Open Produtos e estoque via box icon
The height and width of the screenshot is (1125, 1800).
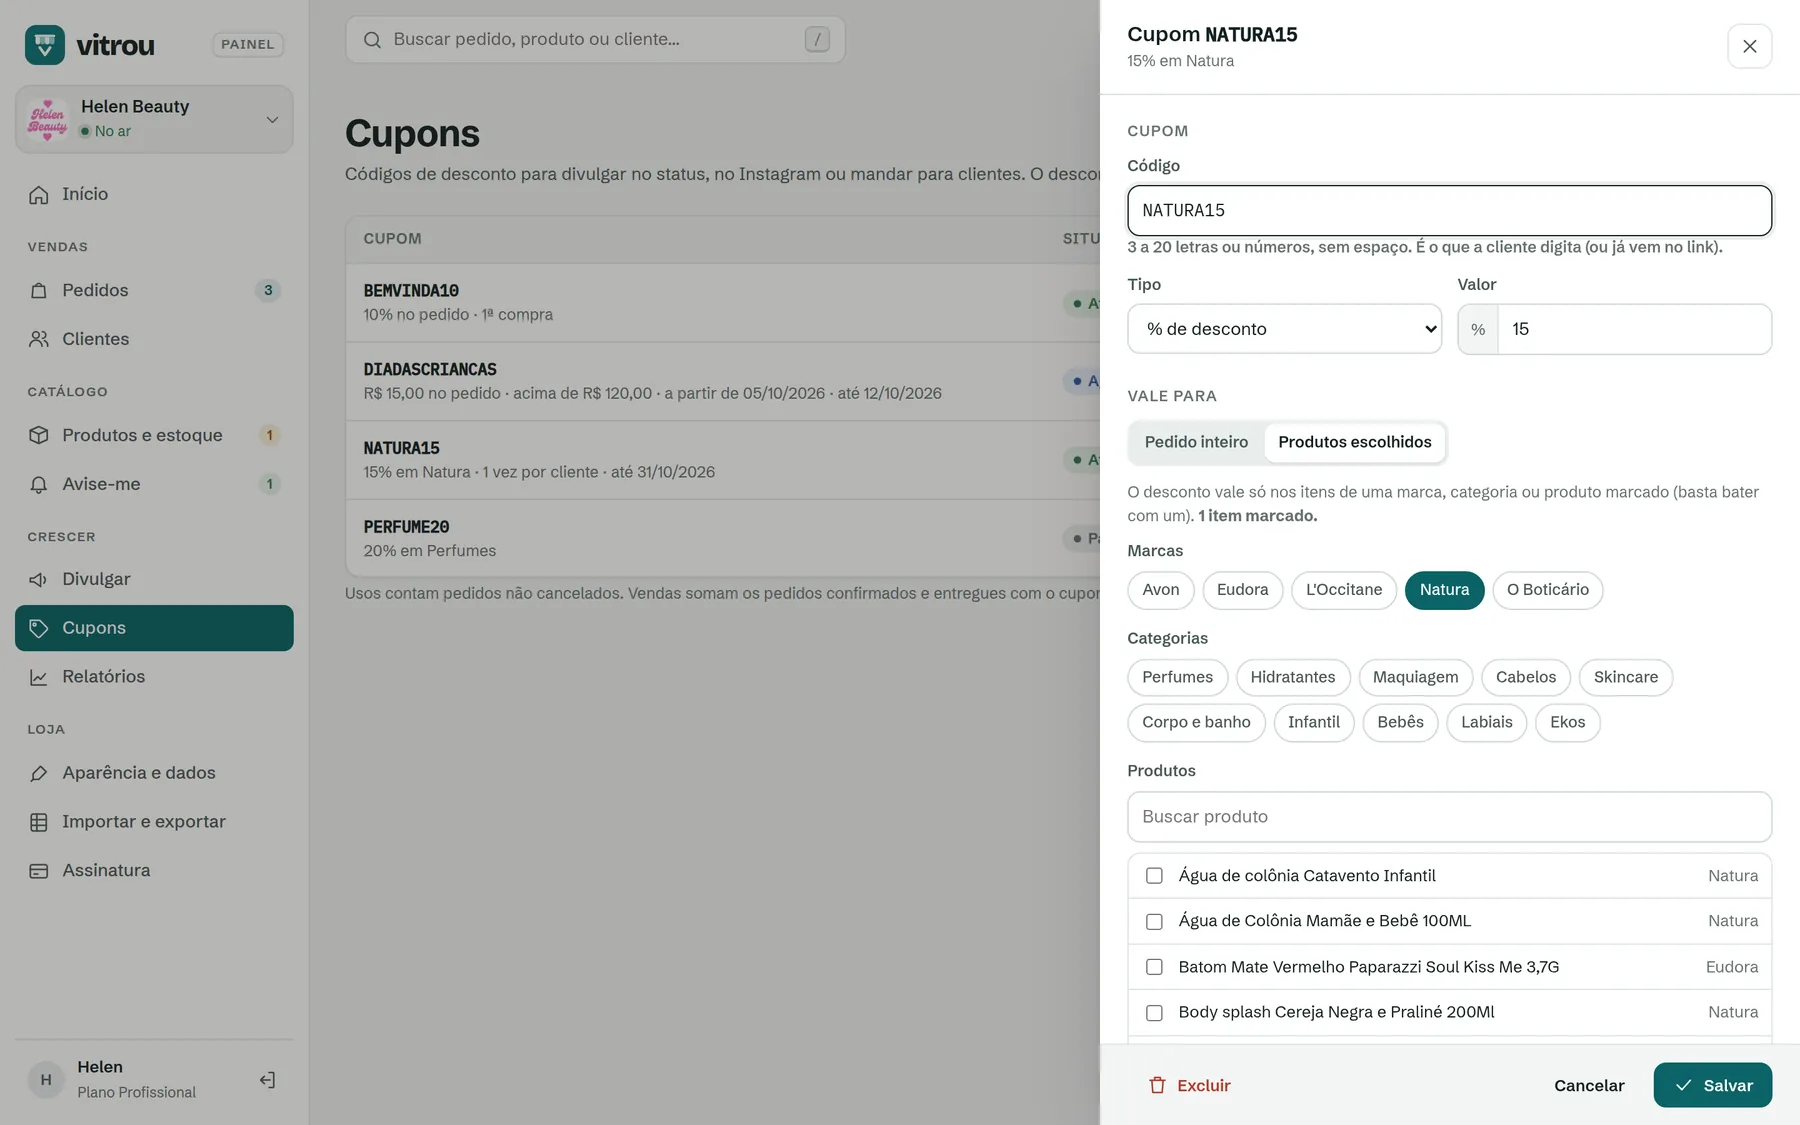39,436
